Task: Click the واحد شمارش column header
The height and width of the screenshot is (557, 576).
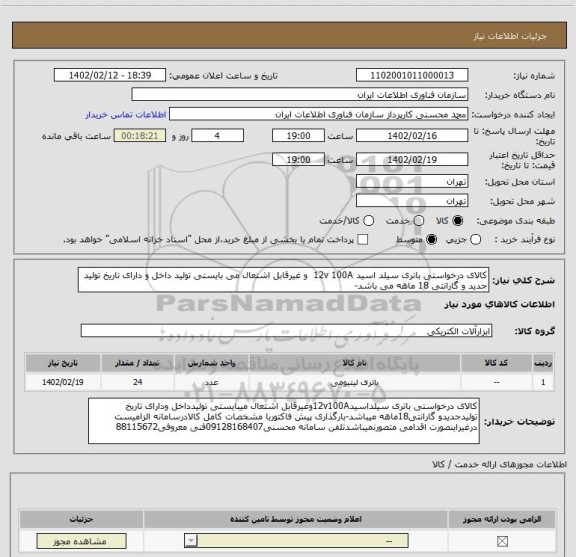Action: (212, 363)
